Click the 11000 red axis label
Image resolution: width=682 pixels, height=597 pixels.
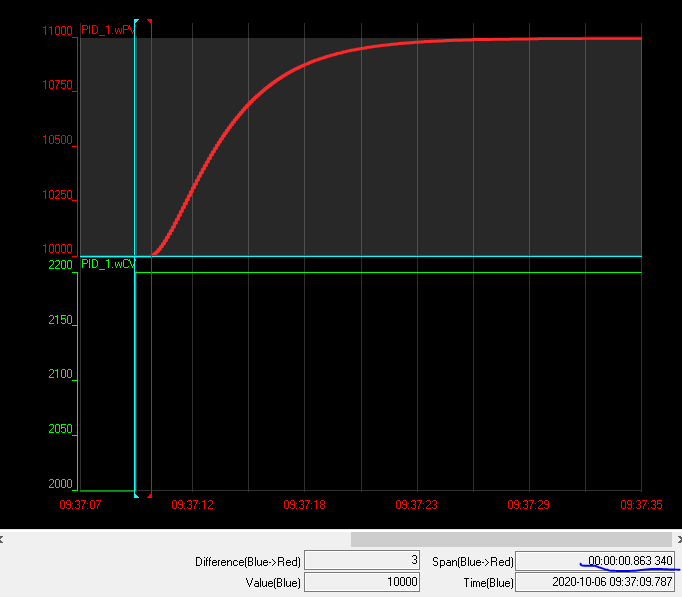coord(57,31)
